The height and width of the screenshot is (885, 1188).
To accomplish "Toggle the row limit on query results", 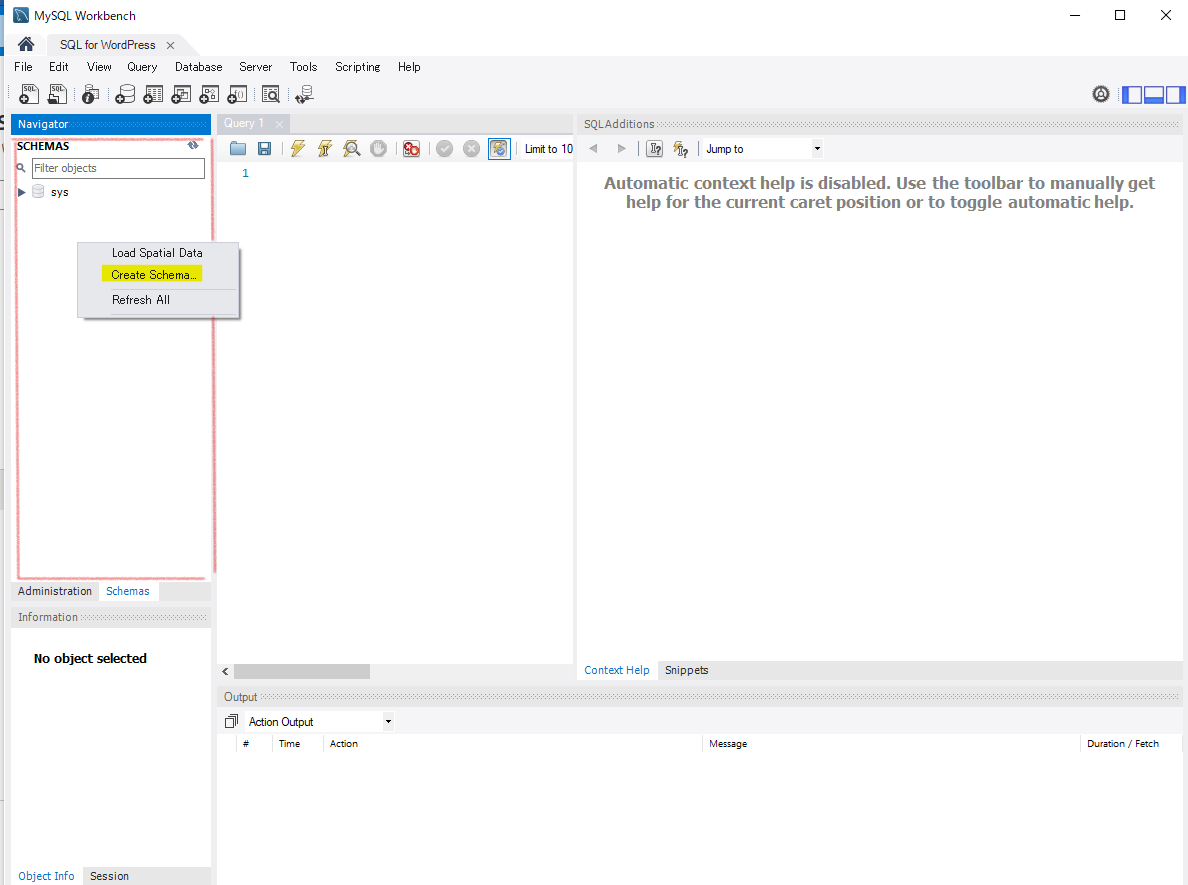I will coord(499,148).
